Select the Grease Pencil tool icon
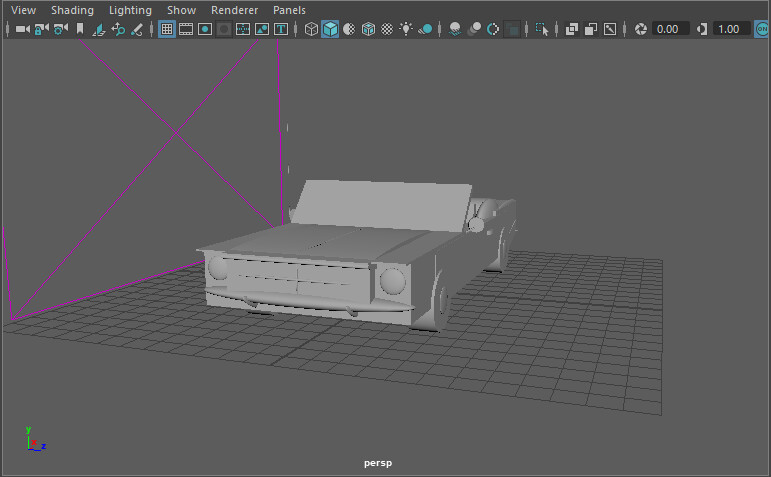Image resolution: width=771 pixels, height=477 pixels. click(x=137, y=30)
